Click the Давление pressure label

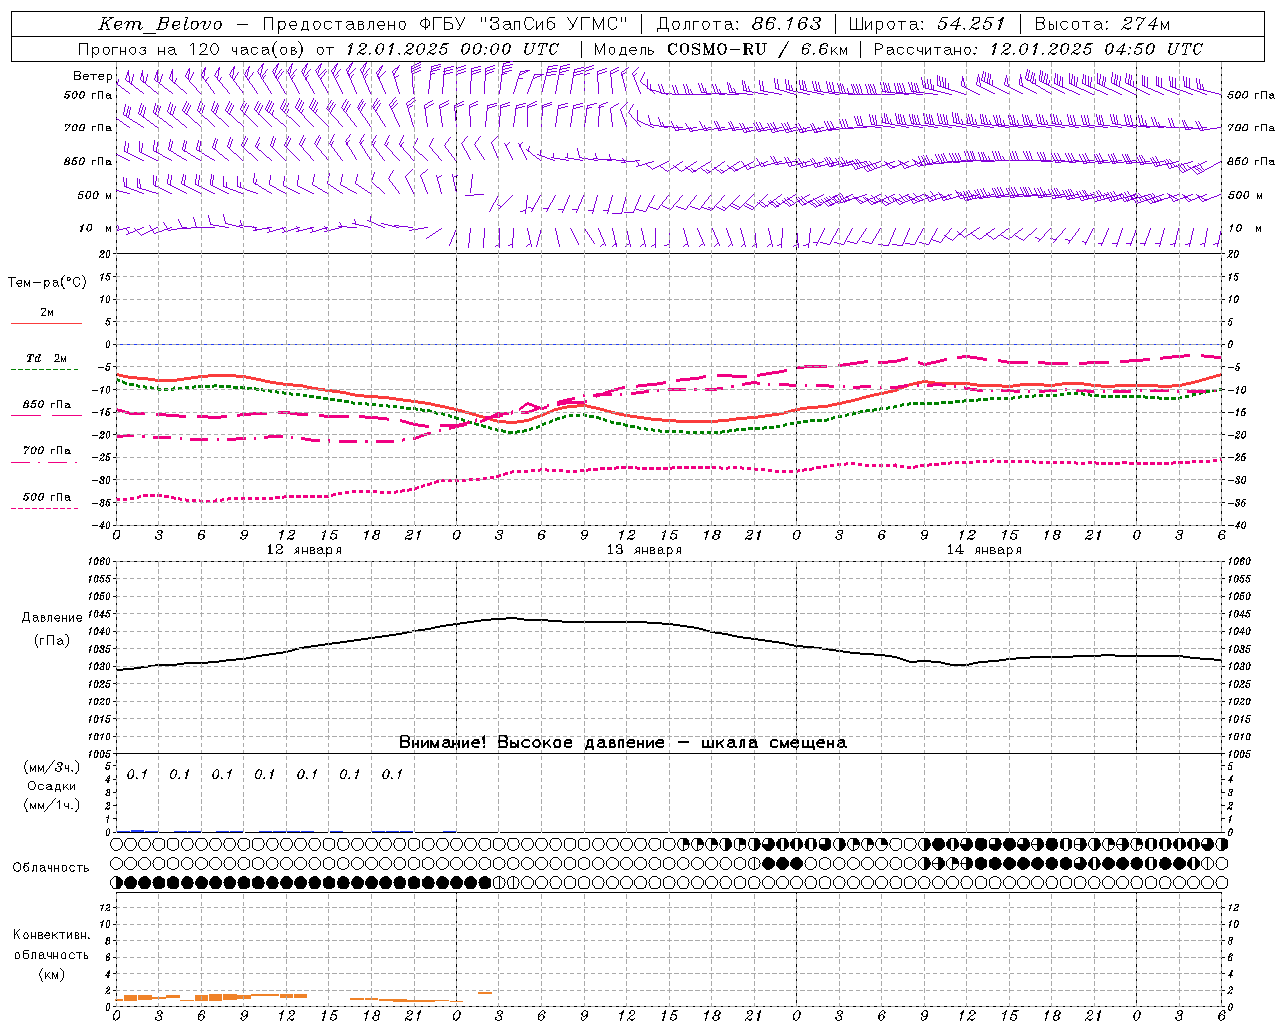click(52, 618)
